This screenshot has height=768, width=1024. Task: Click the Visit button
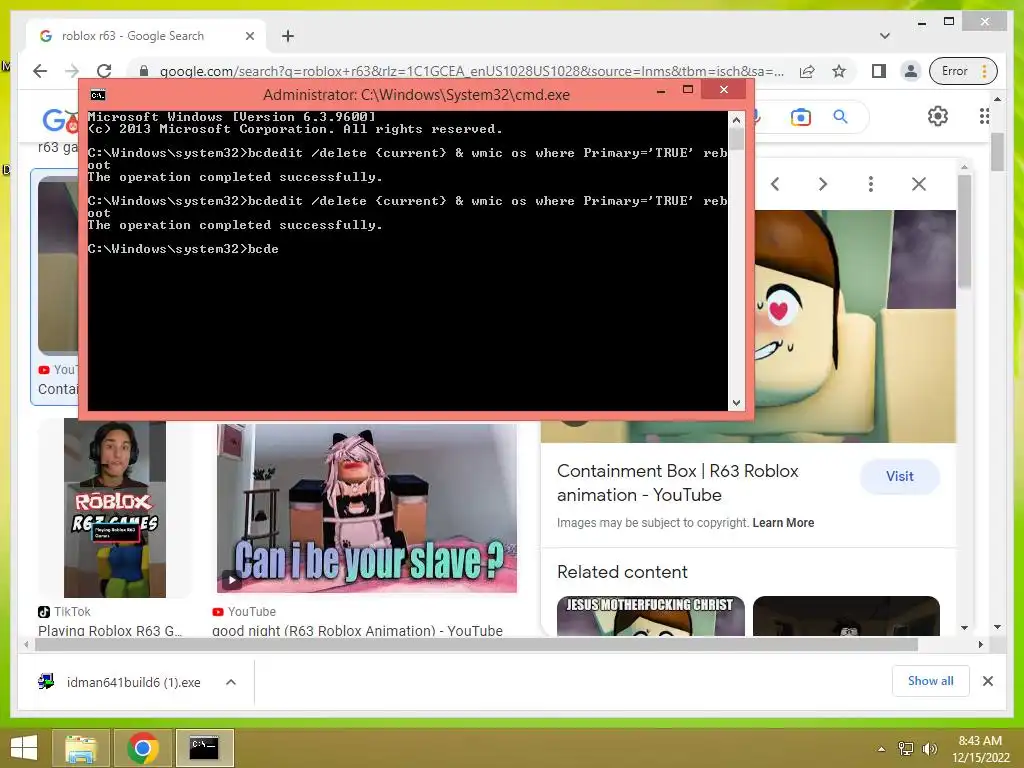[899, 477]
